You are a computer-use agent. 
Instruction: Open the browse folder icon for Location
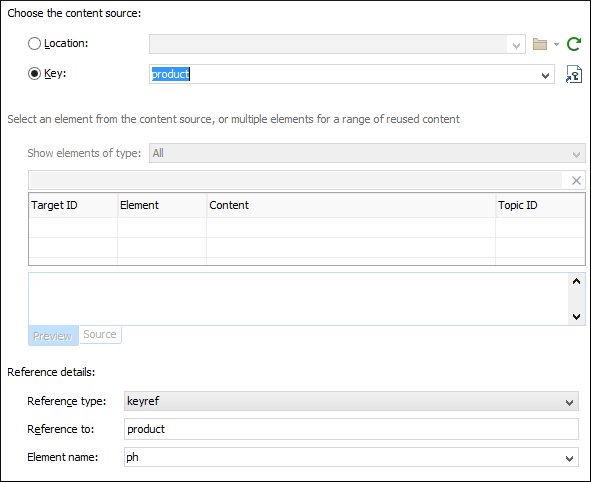click(x=540, y=44)
